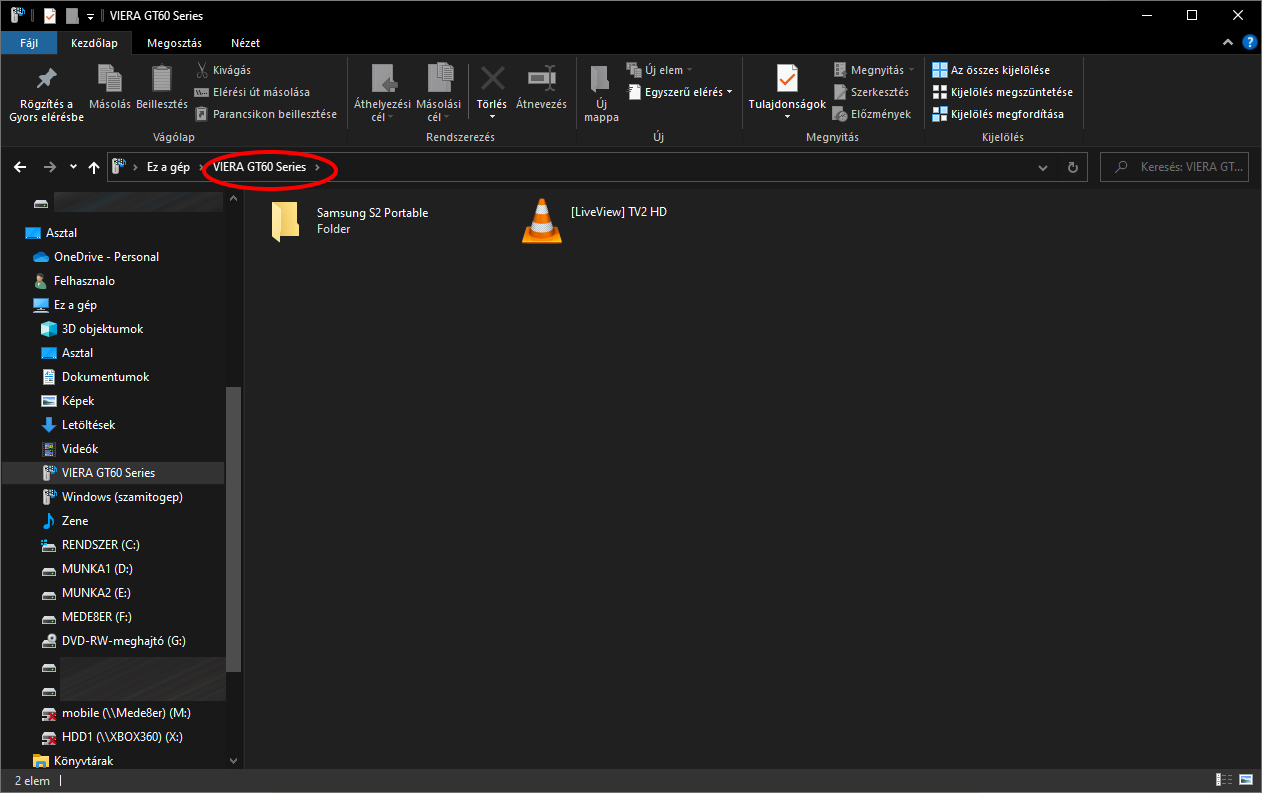Image resolution: width=1262 pixels, height=793 pixels.
Task: Switch to details view in status bar
Action: (x=1224, y=780)
